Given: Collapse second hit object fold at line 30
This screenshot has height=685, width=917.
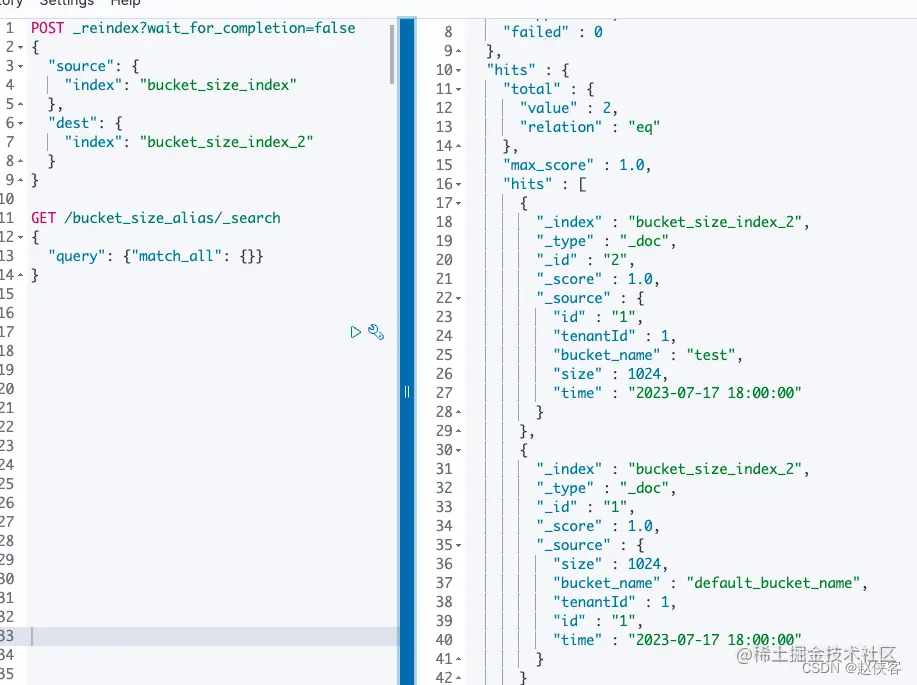Looking at the screenshot, I should (x=458, y=451).
